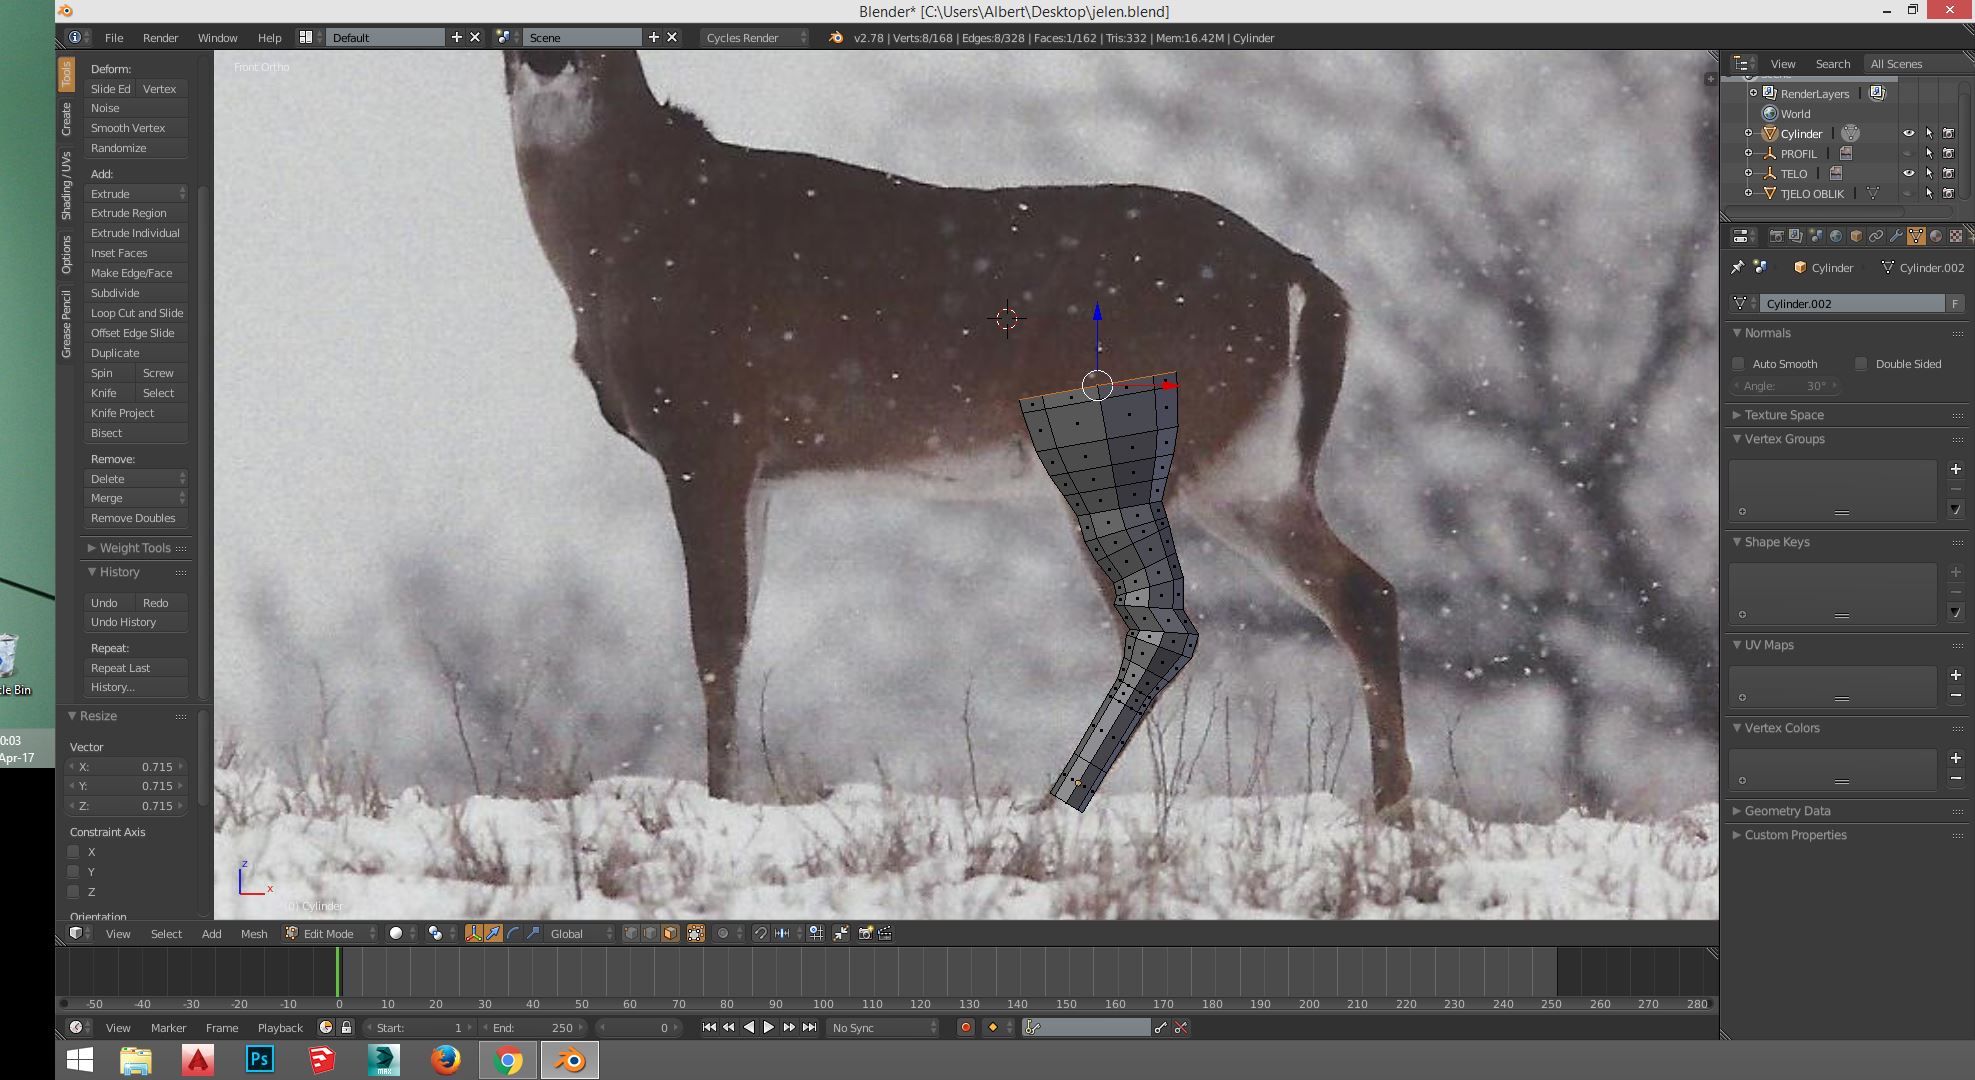Click the pin icon in properties panel
The height and width of the screenshot is (1080, 1975).
point(1737,267)
